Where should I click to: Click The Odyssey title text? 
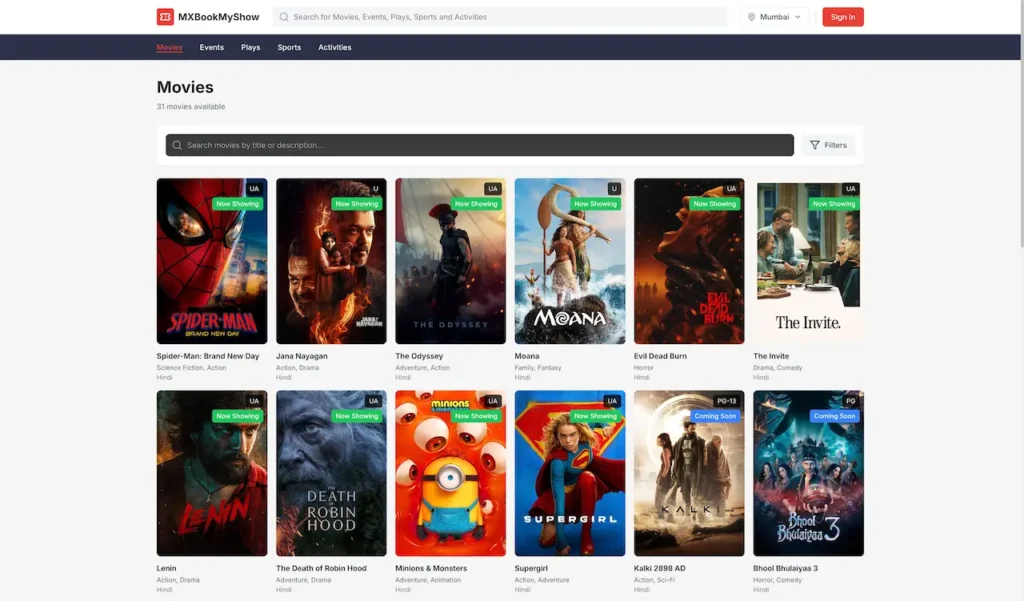419,356
